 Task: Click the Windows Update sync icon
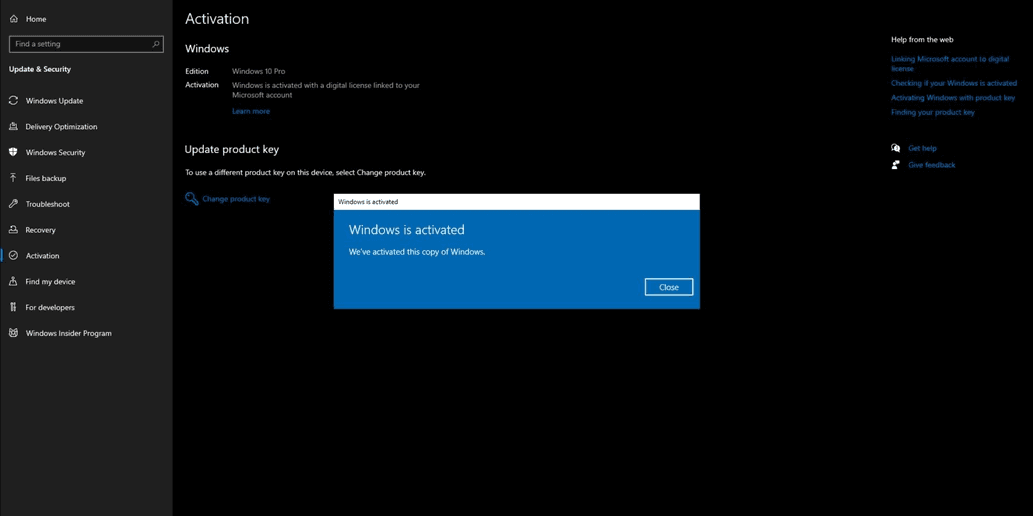tap(13, 101)
